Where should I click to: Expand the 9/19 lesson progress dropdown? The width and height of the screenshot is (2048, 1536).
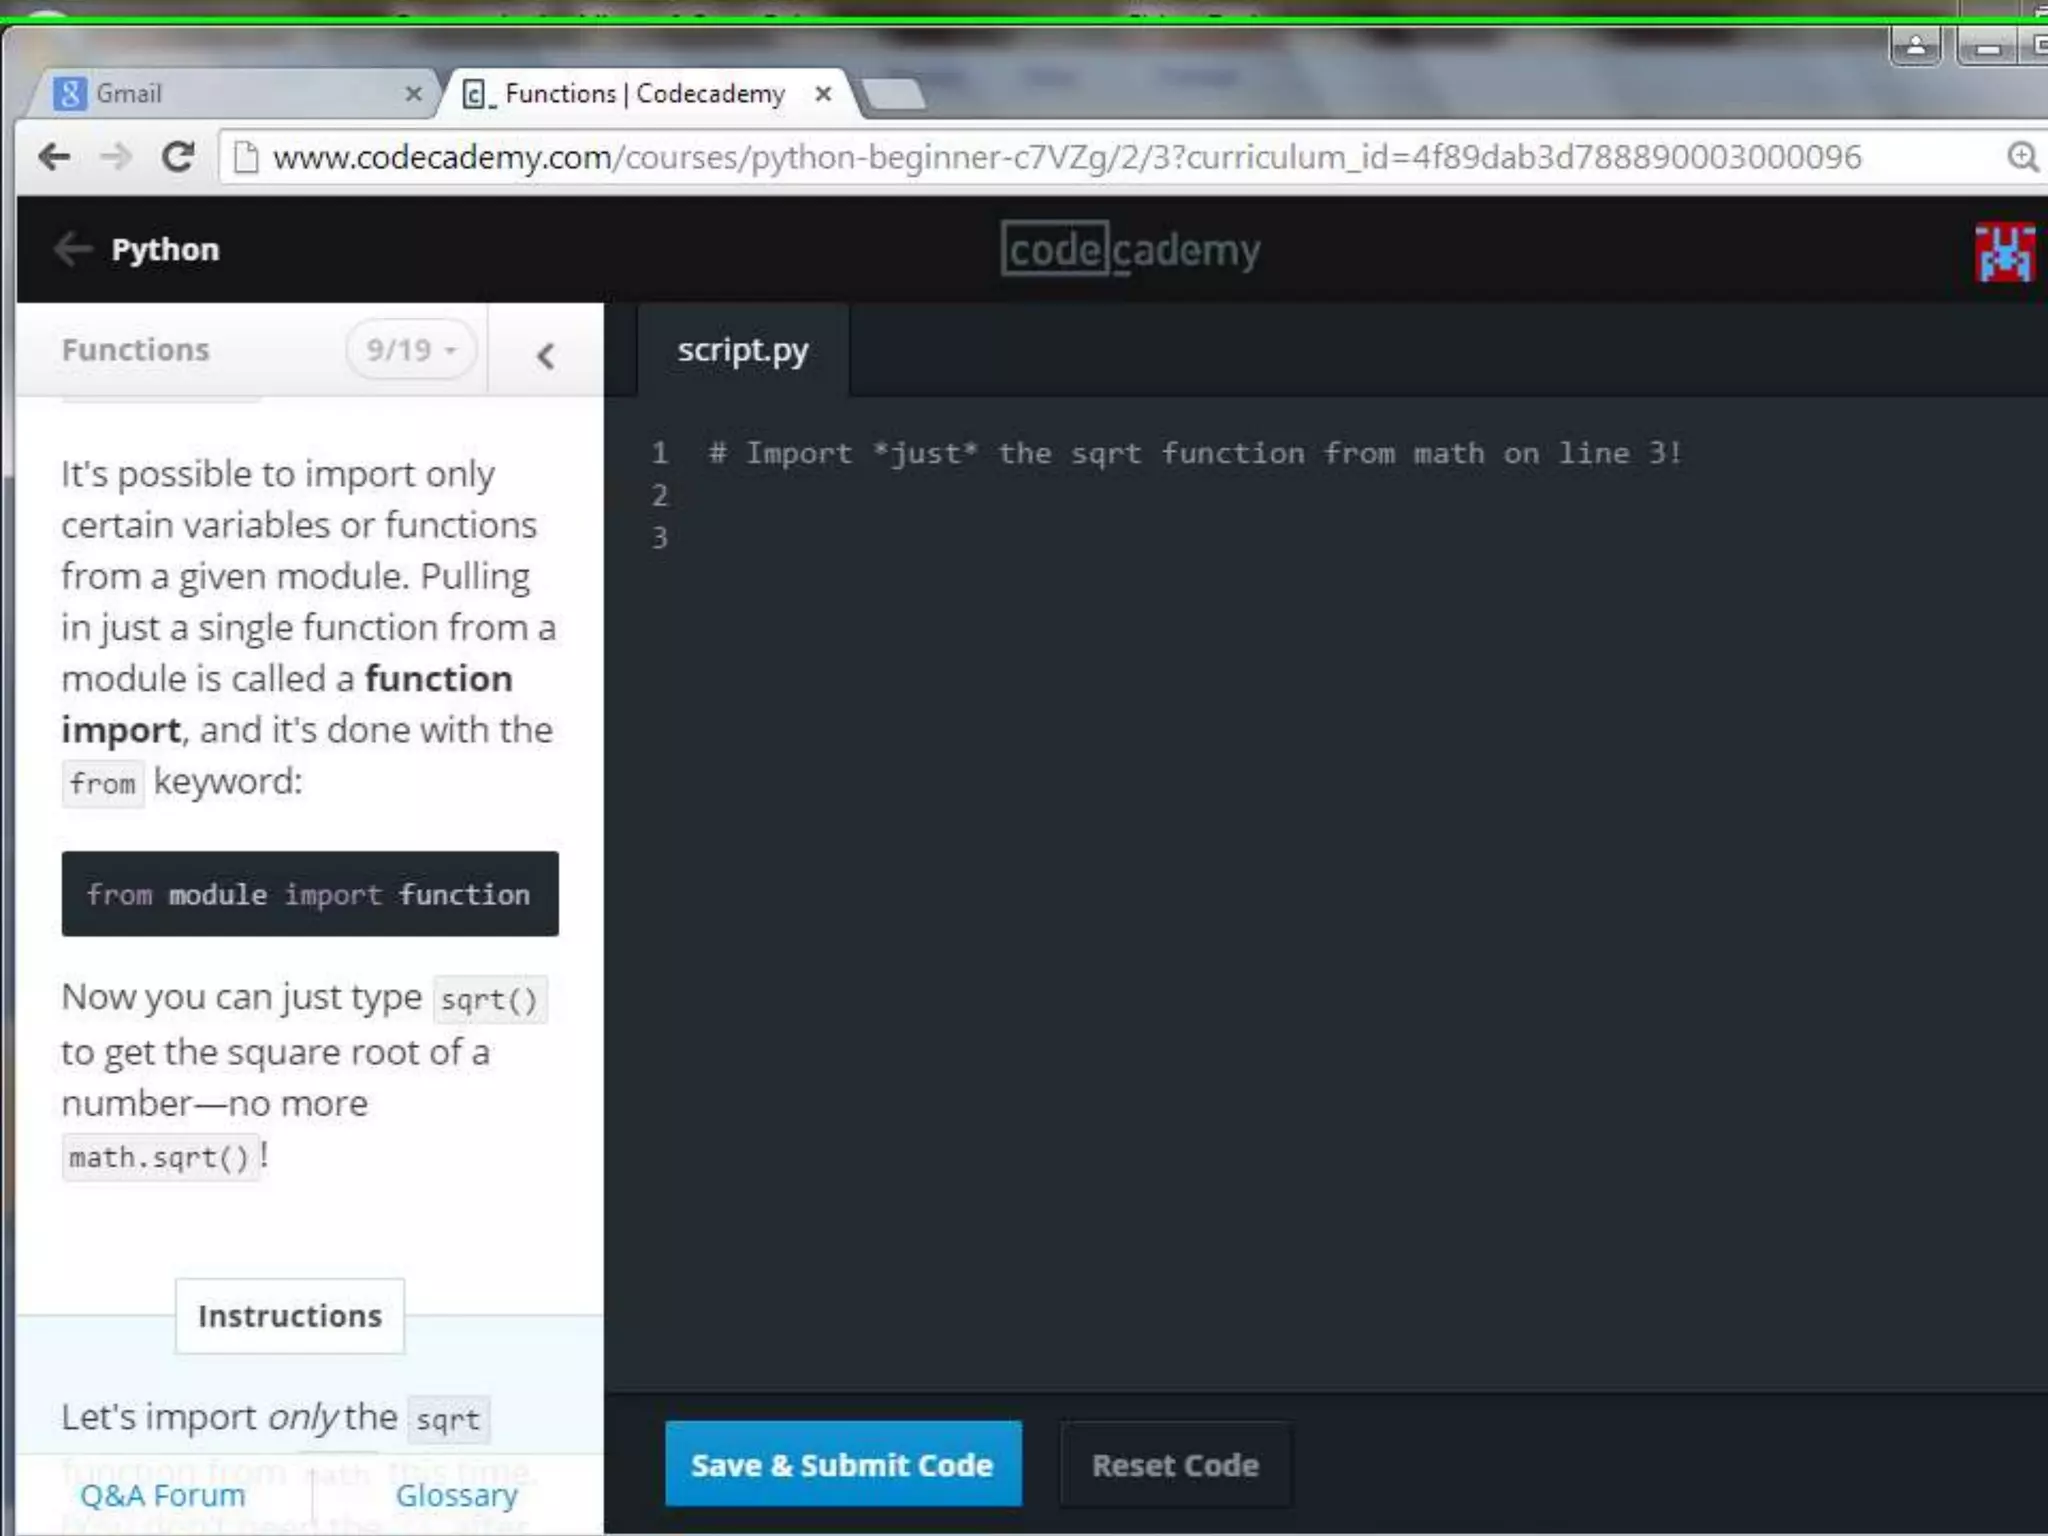[411, 350]
